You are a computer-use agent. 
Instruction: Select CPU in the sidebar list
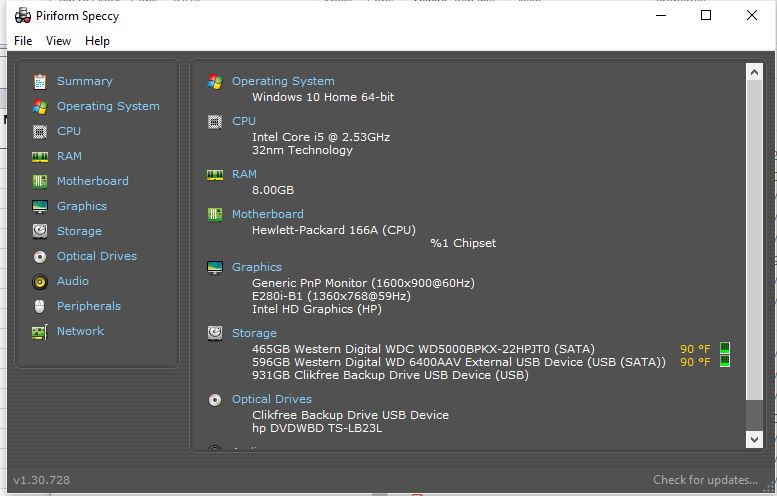(x=68, y=131)
